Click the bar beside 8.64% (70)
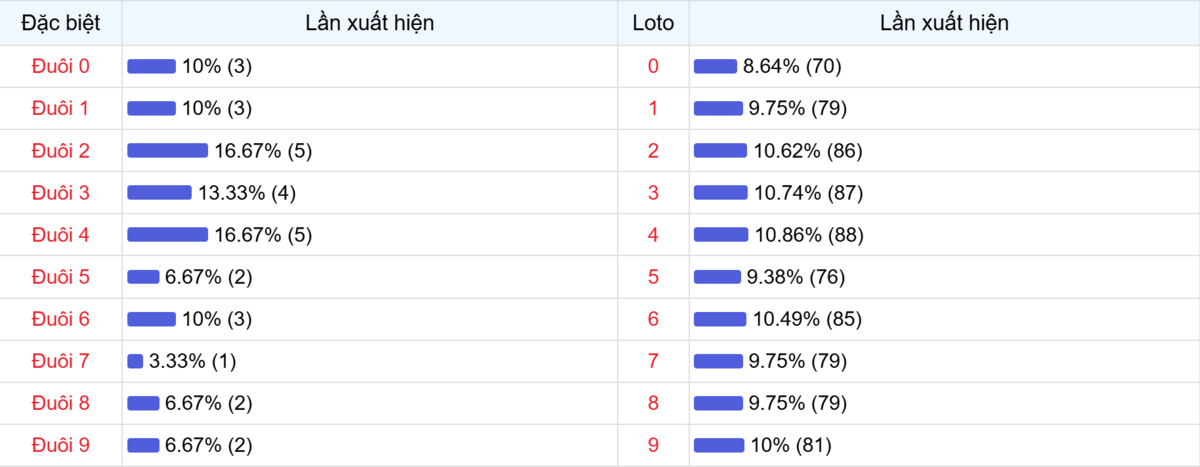The image size is (1200, 467). 715,67
